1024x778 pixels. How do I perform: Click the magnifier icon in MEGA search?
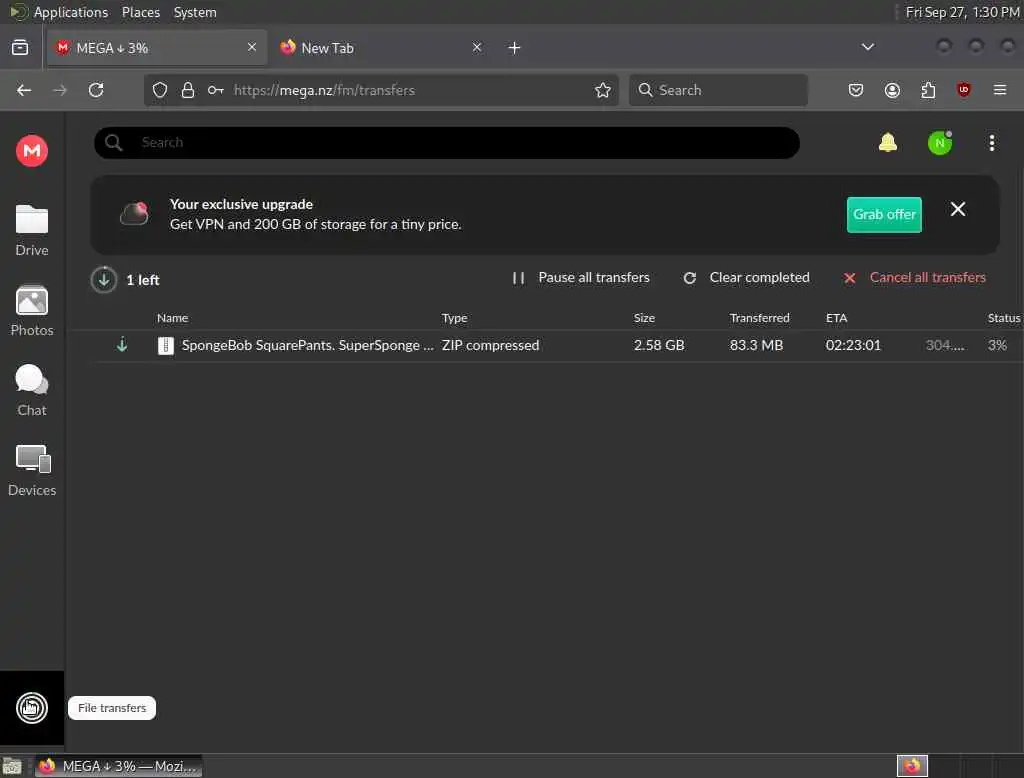pyautogui.click(x=114, y=142)
